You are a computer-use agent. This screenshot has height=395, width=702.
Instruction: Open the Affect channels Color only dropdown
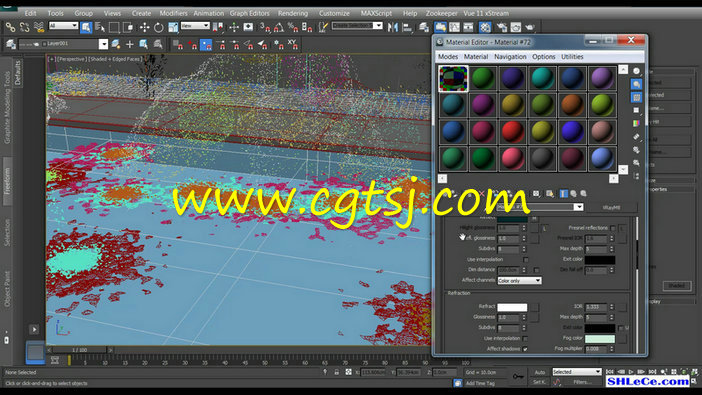click(x=519, y=280)
